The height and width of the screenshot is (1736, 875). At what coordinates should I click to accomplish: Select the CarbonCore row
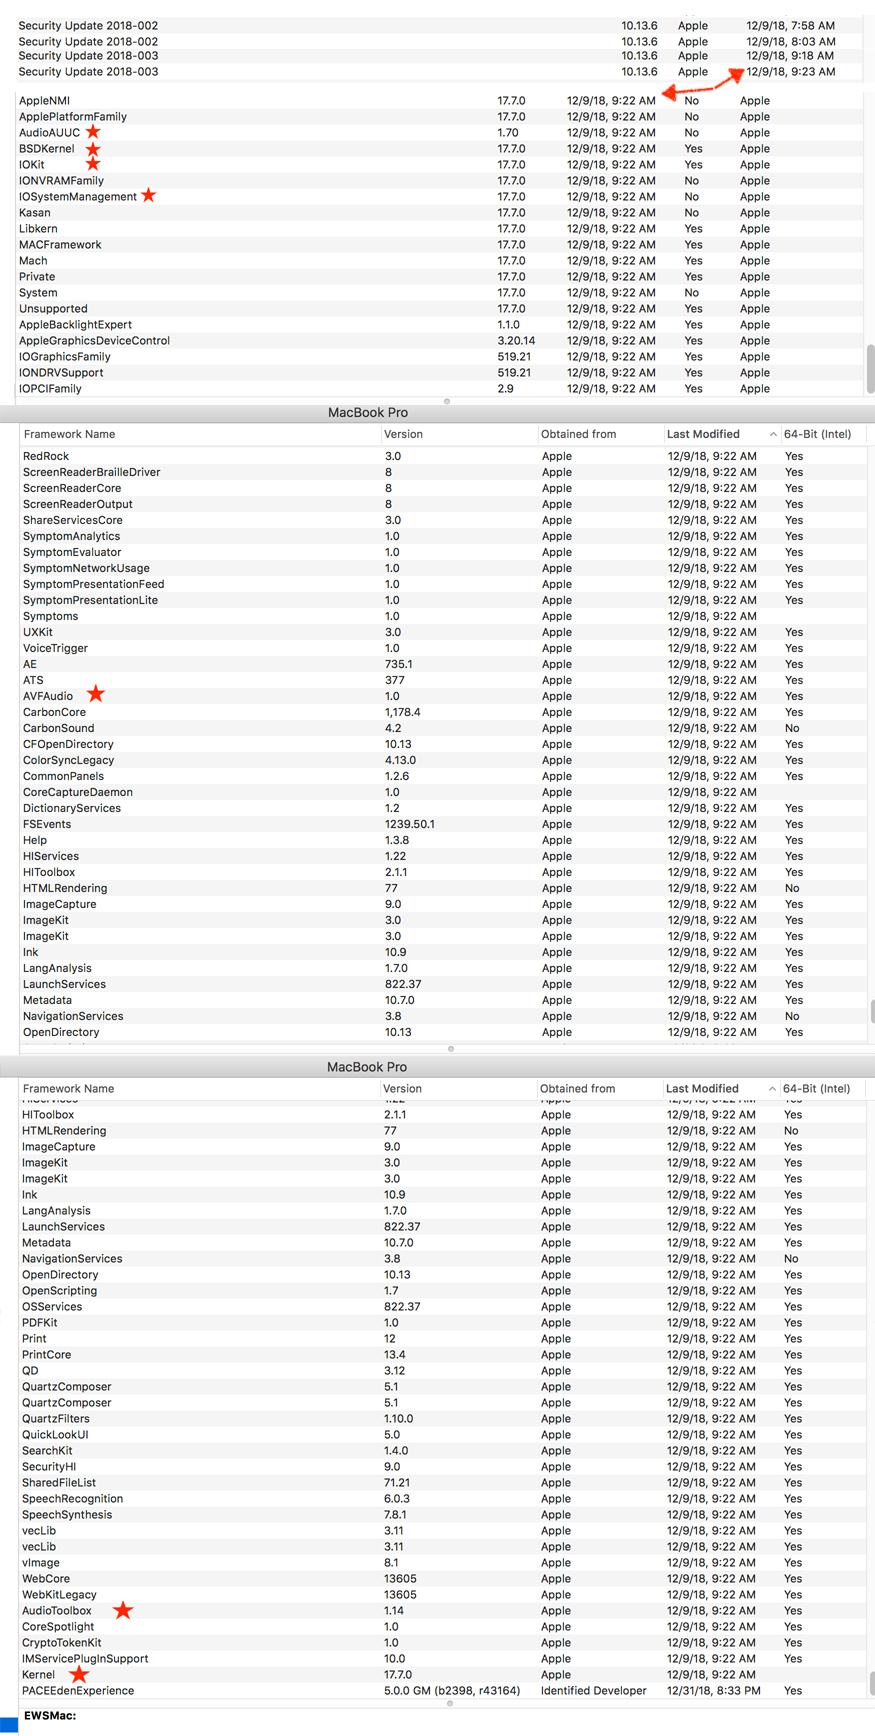click(444, 712)
